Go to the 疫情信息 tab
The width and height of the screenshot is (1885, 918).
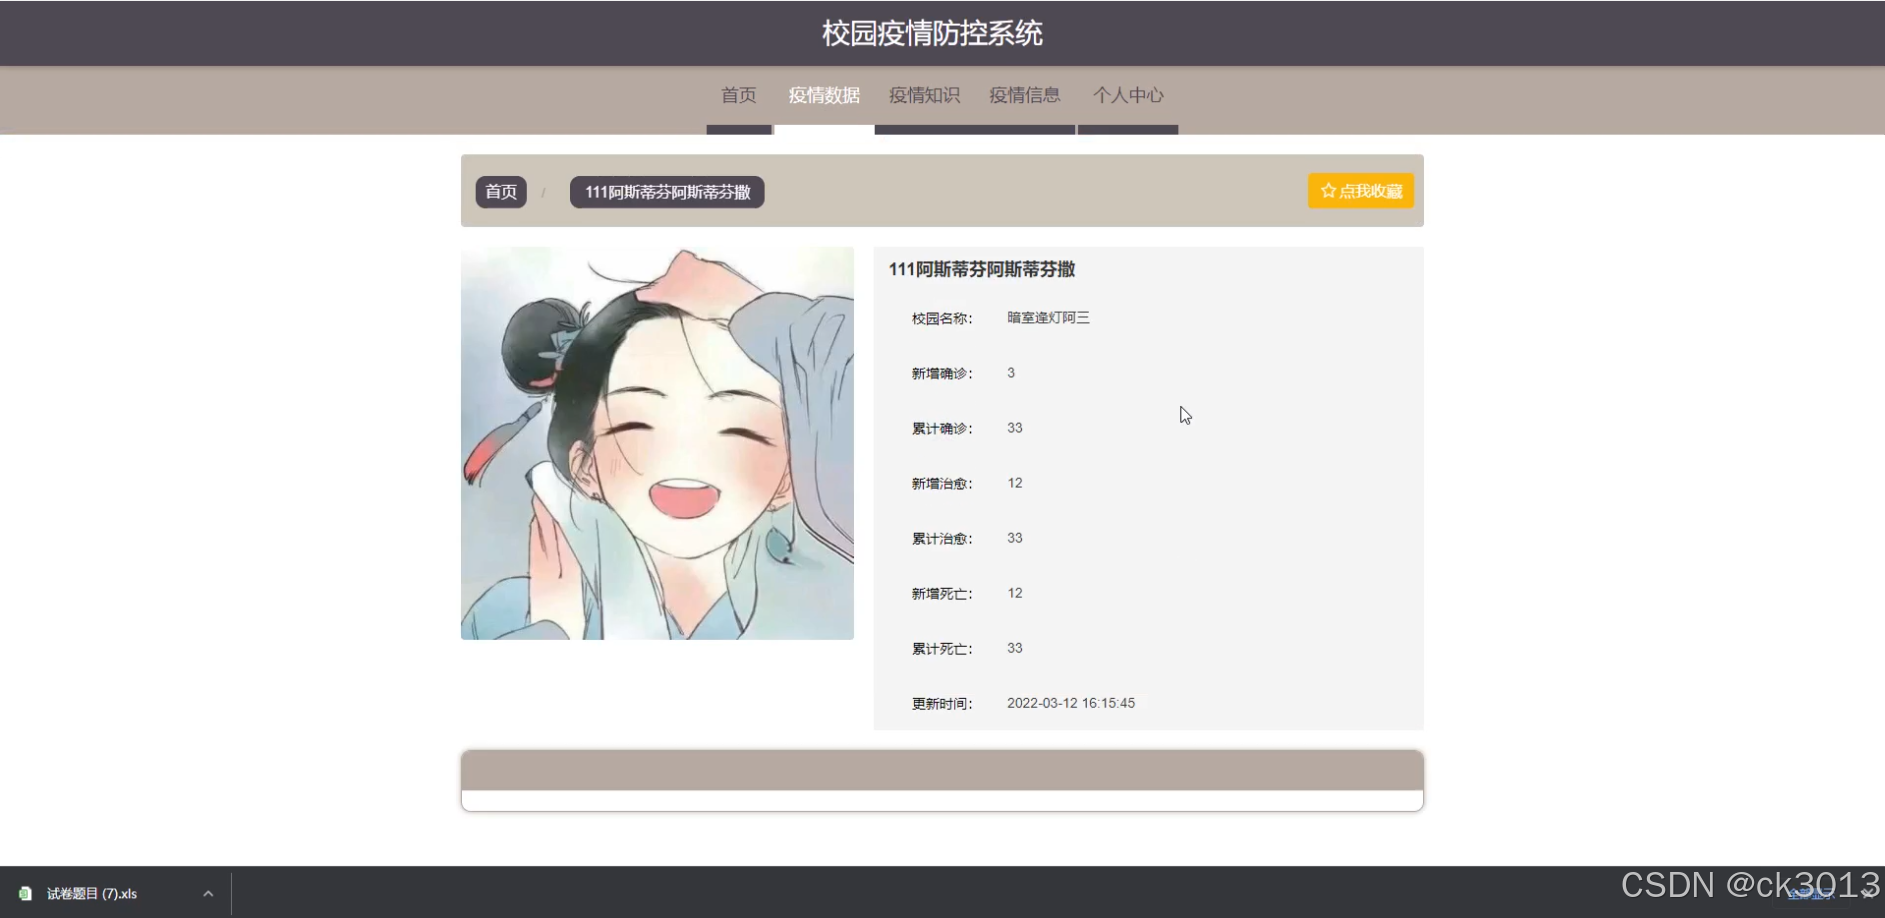click(x=1025, y=96)
